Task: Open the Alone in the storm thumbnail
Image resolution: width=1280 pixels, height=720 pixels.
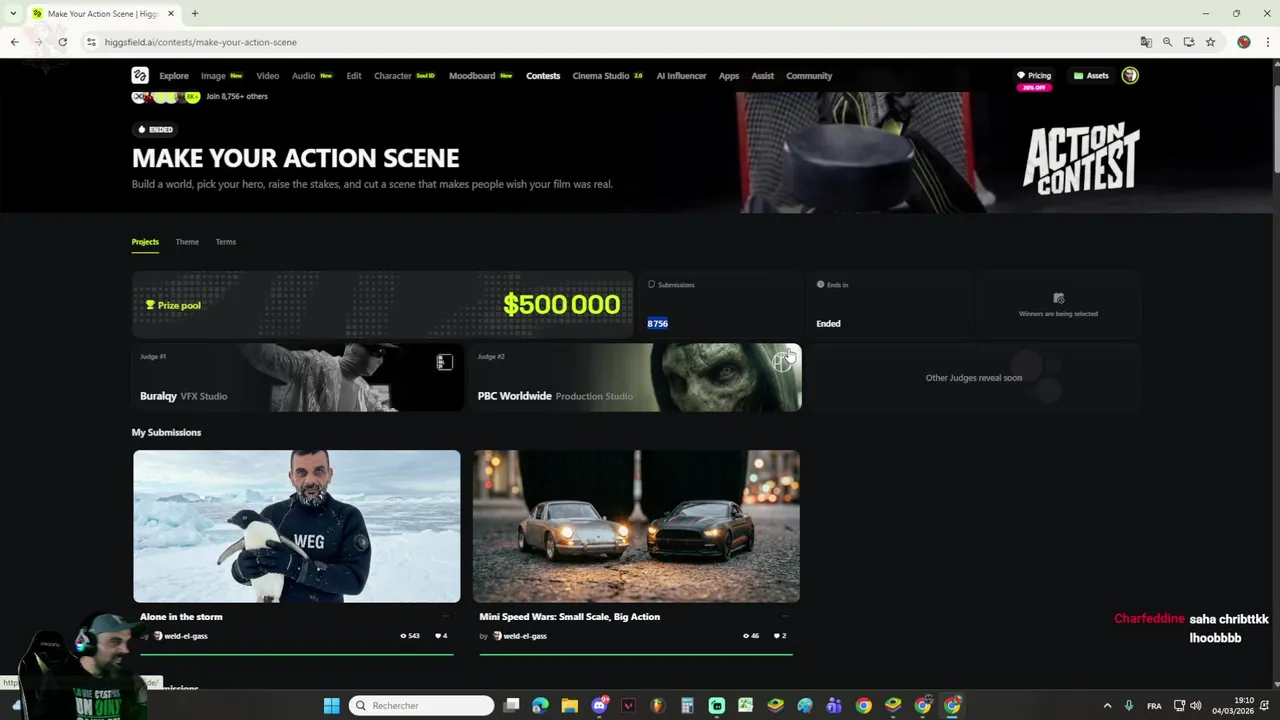Action: coord(297,526)
